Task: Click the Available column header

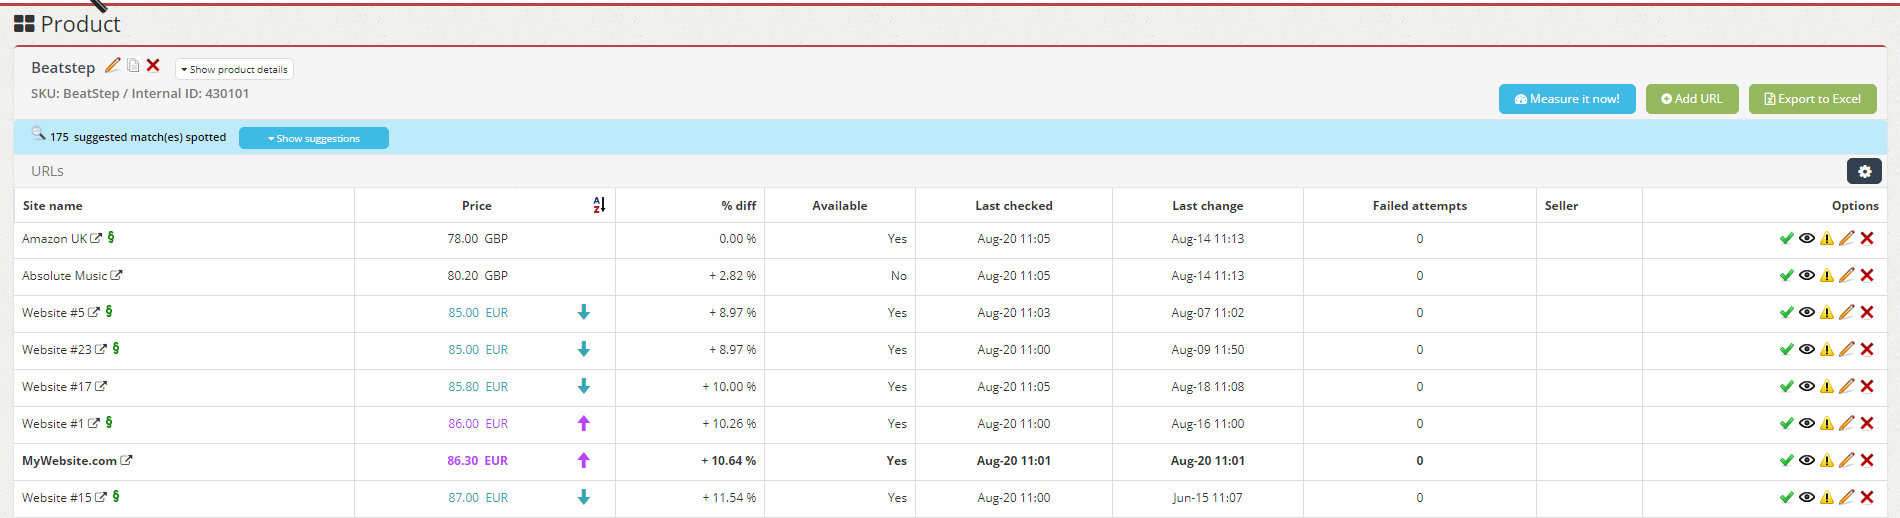Action: (x=840, y=206)
